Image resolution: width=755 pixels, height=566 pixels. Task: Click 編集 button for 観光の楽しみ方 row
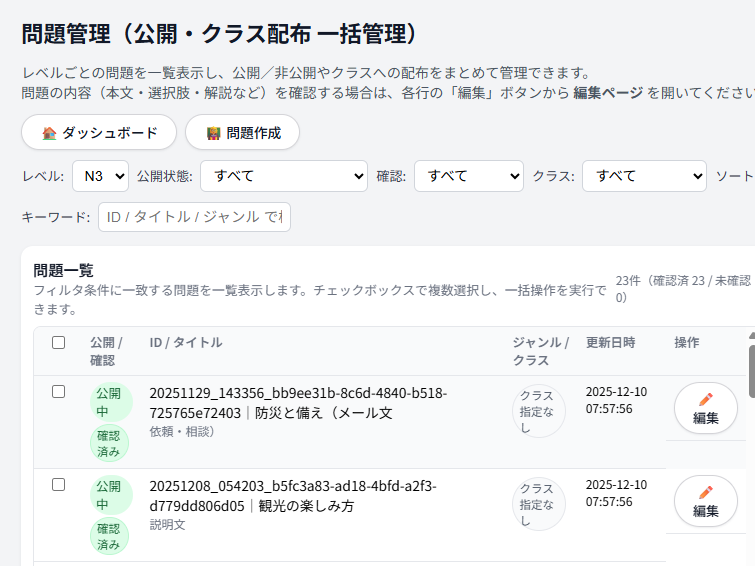705,501
